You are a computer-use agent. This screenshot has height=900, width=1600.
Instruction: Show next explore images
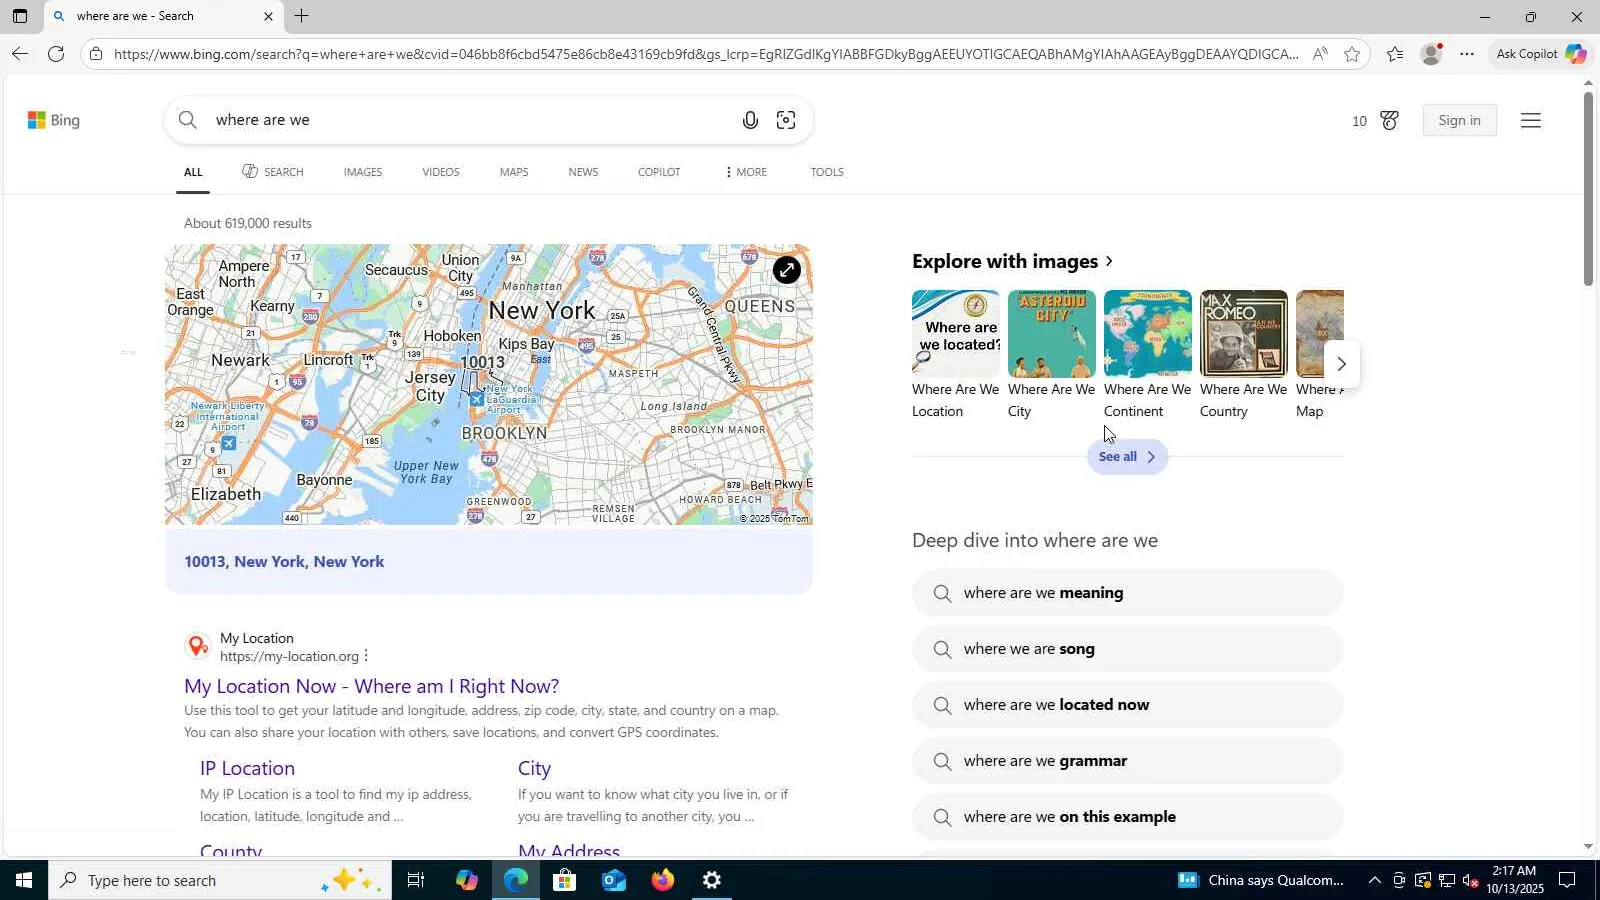click(x=1342, y=364)
